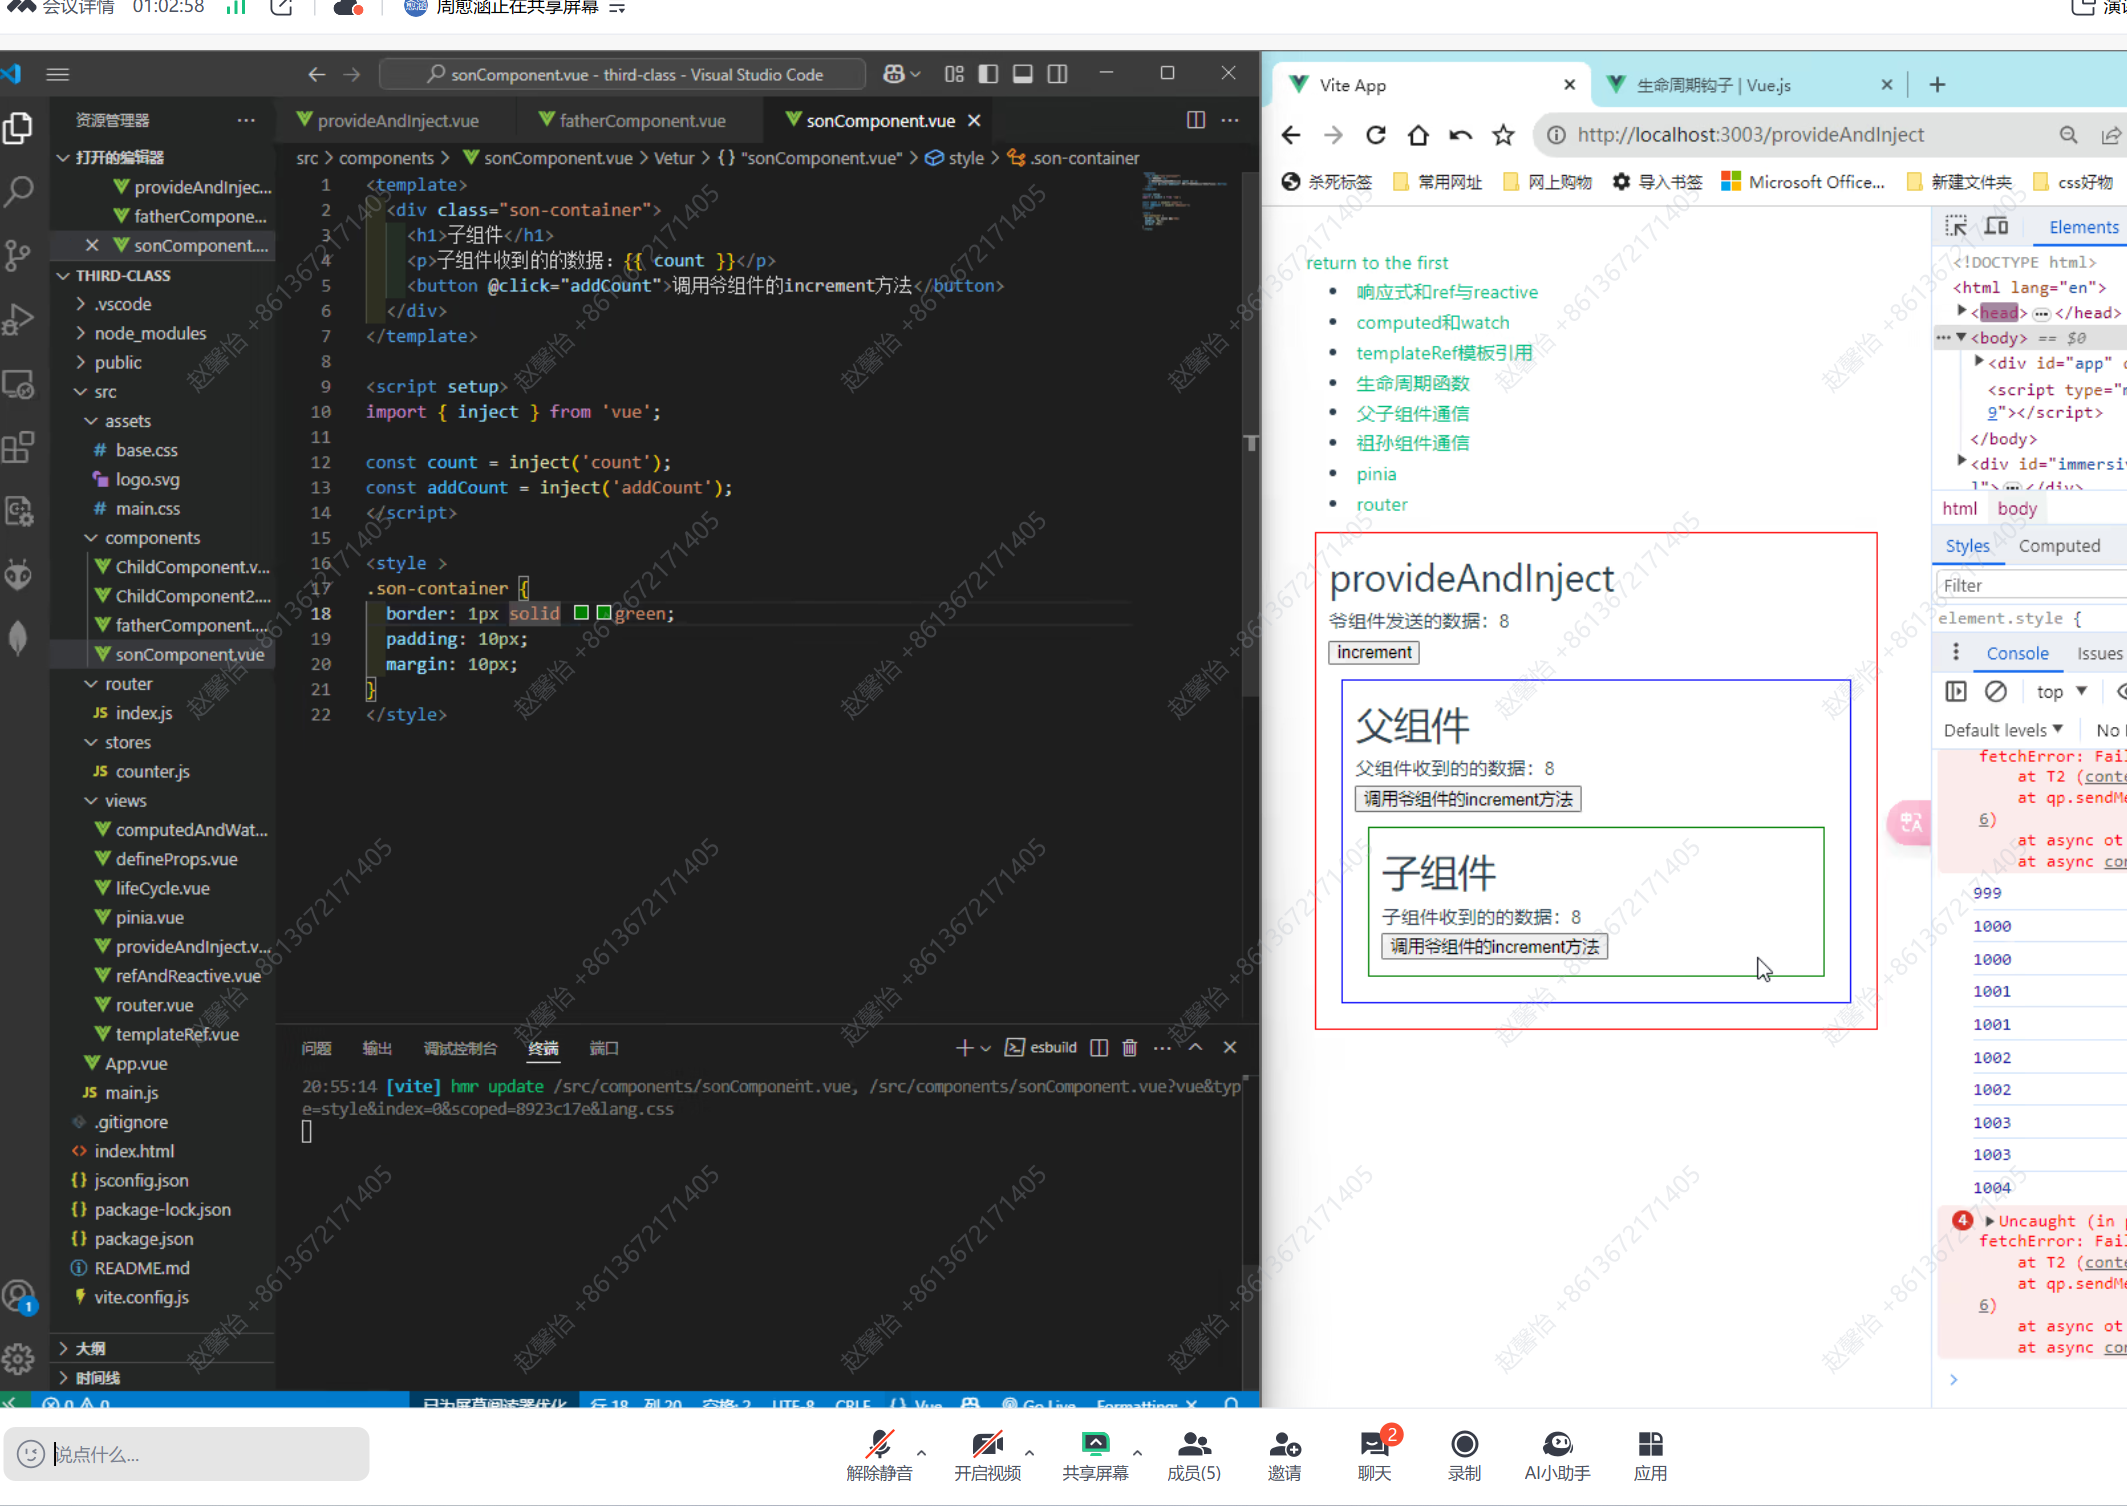Viewport: 2127px width, 1506px height.
Task: Open the pinia link in page list
Action: click(x=1376, y=474)
